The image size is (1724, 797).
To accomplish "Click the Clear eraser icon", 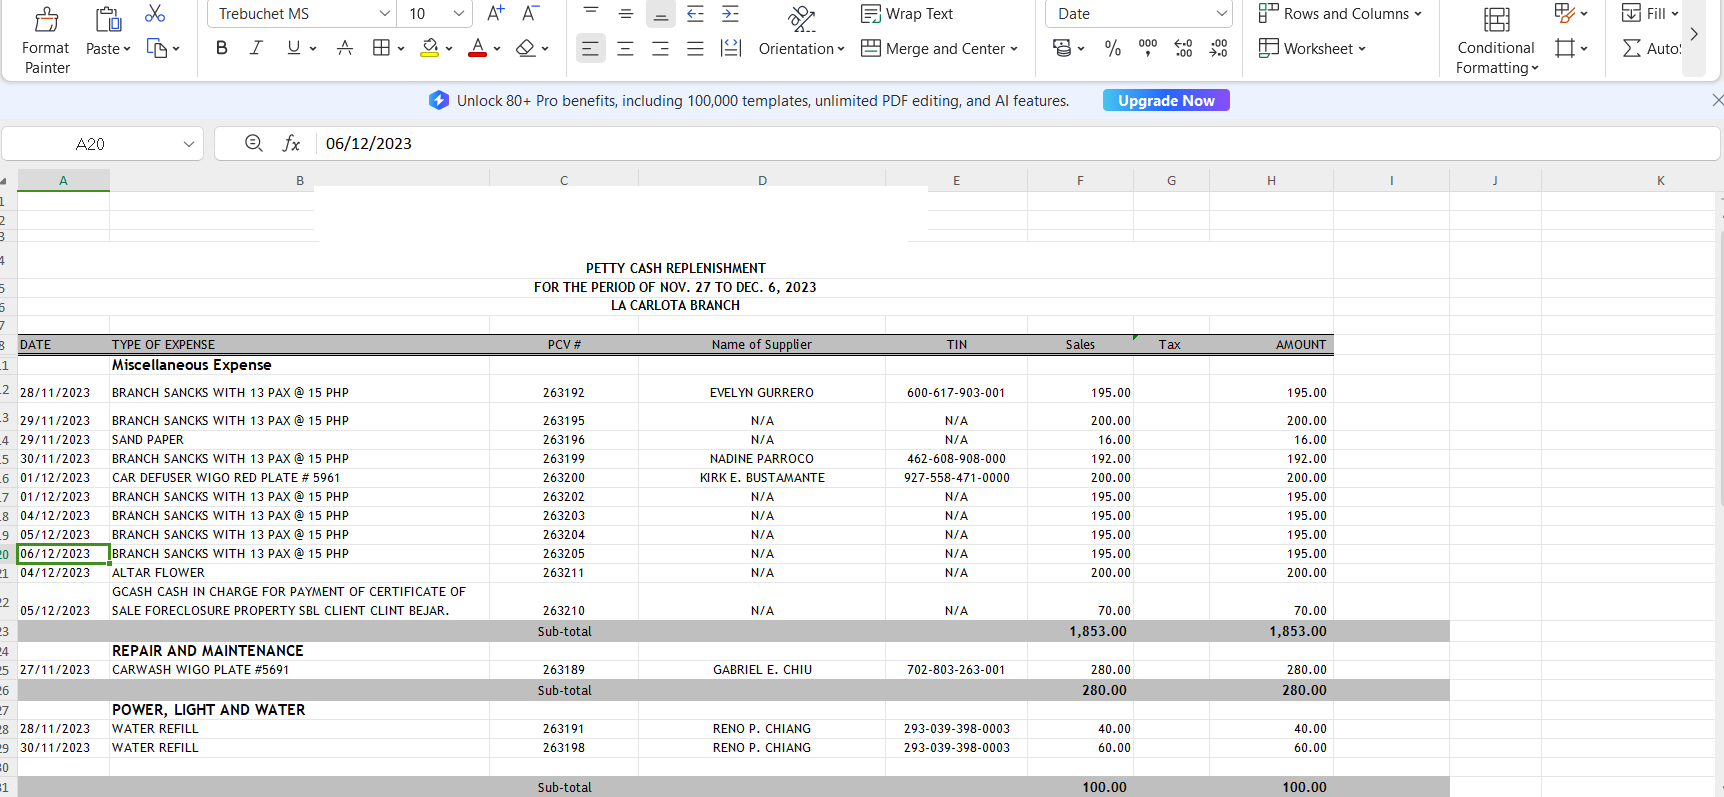I will [x=526, y=48].
